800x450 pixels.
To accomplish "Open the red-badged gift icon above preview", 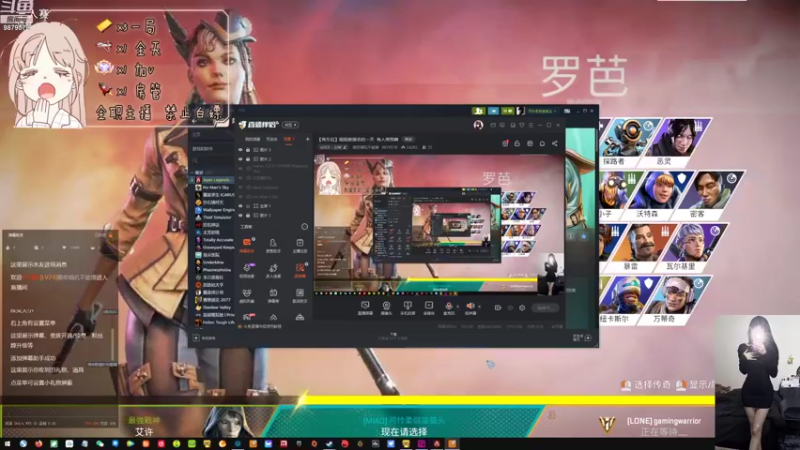I will [505, 143].
